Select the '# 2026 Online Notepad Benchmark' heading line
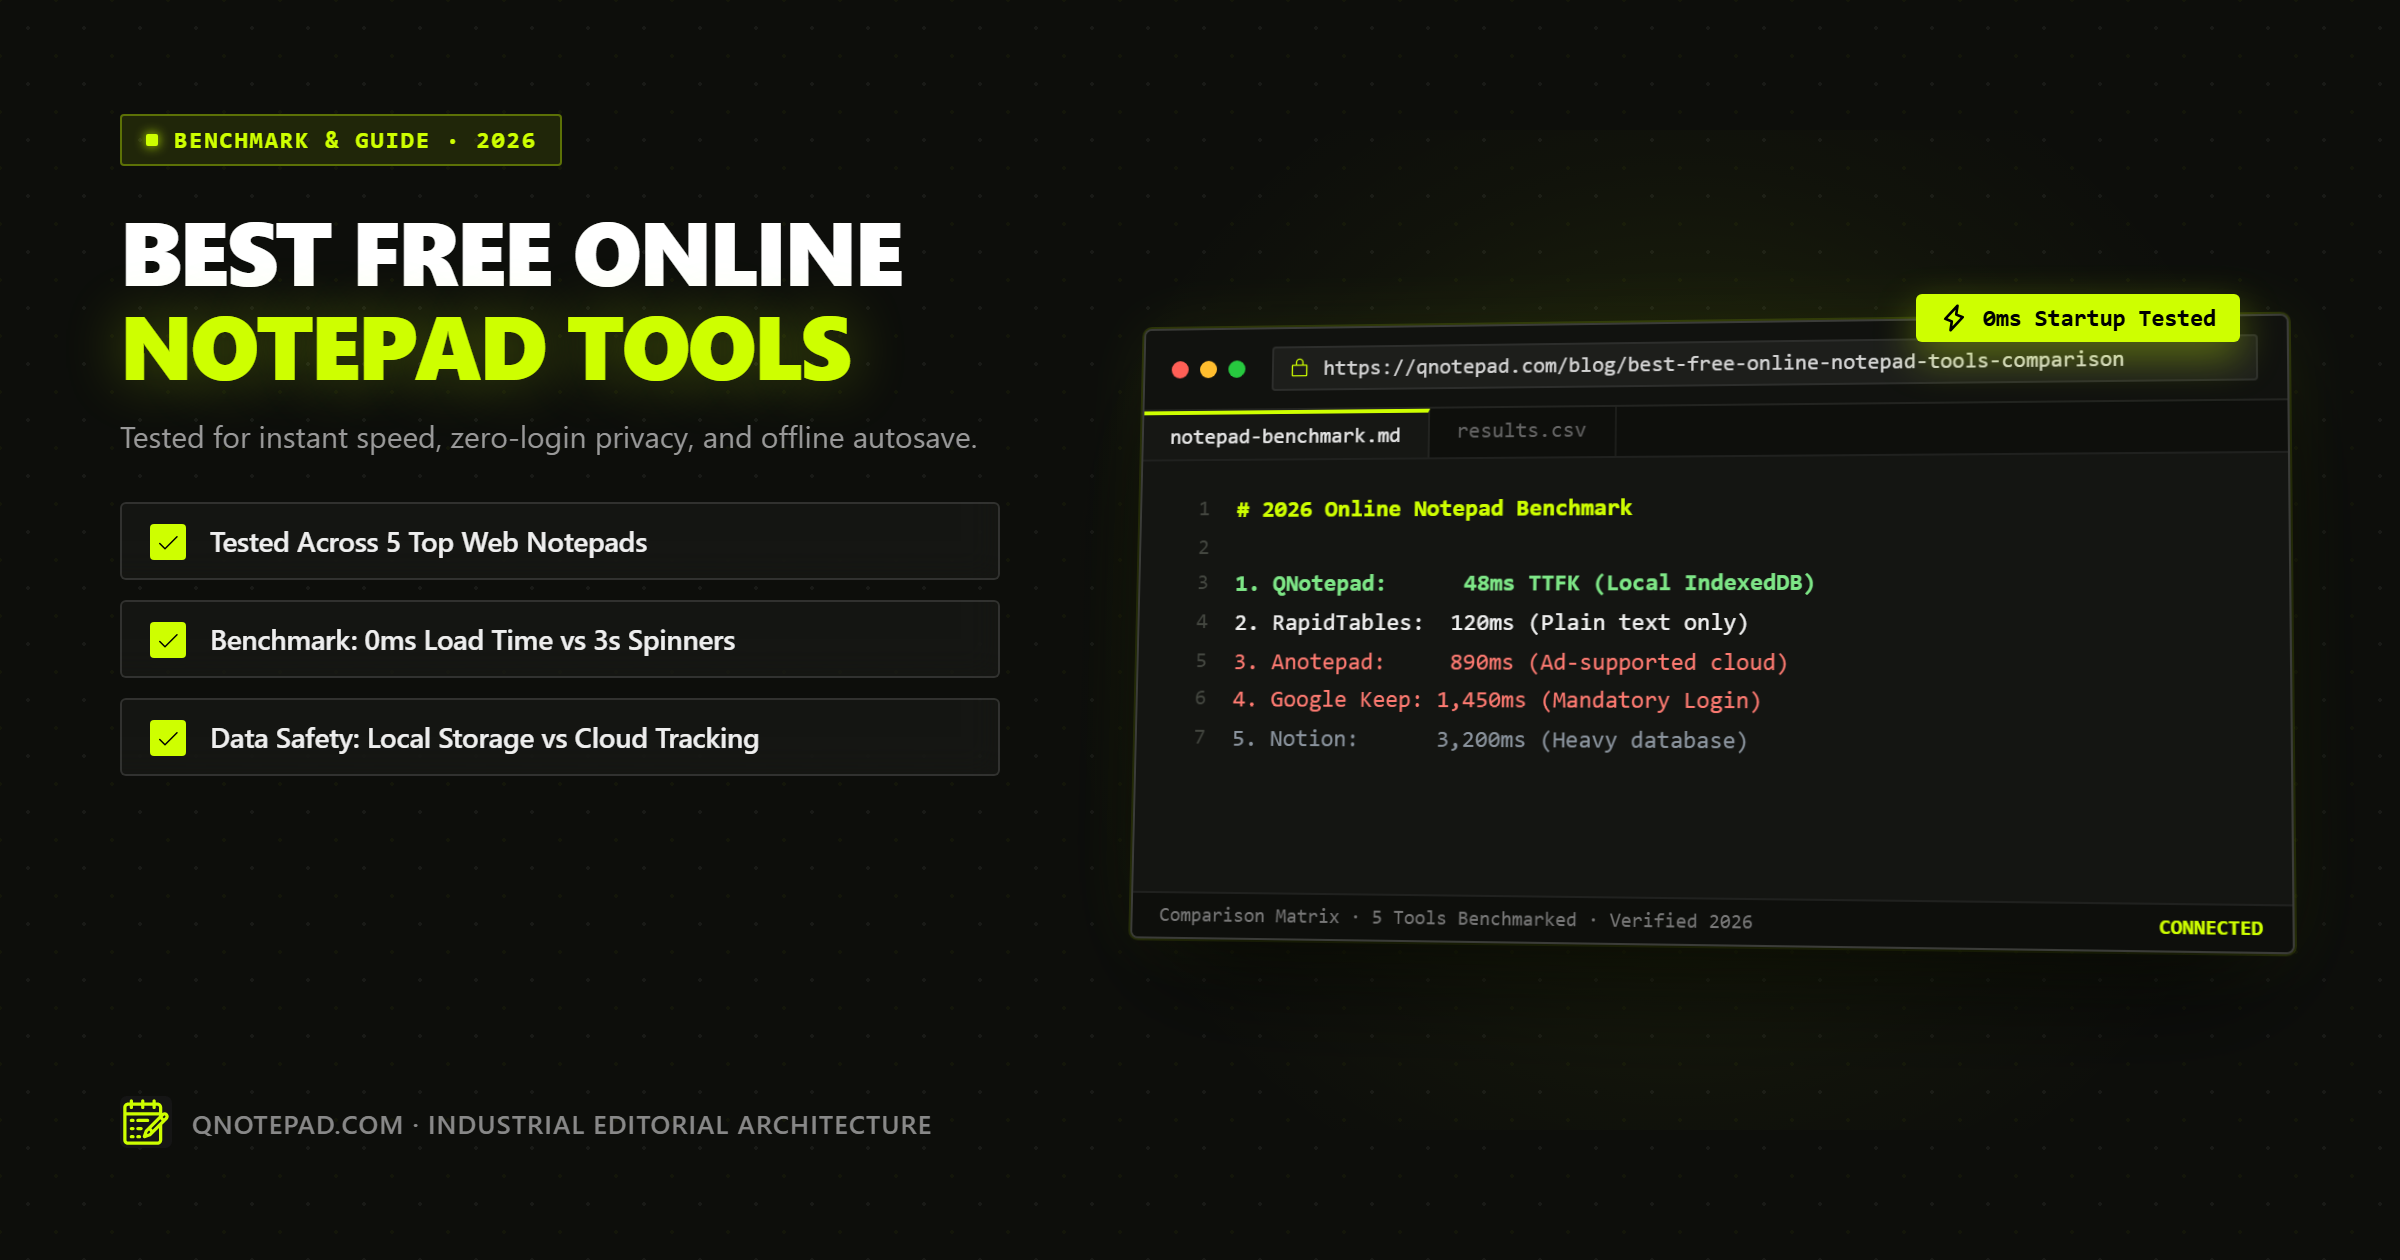Screen dimensions: 2400x1260 [1433, 508]
